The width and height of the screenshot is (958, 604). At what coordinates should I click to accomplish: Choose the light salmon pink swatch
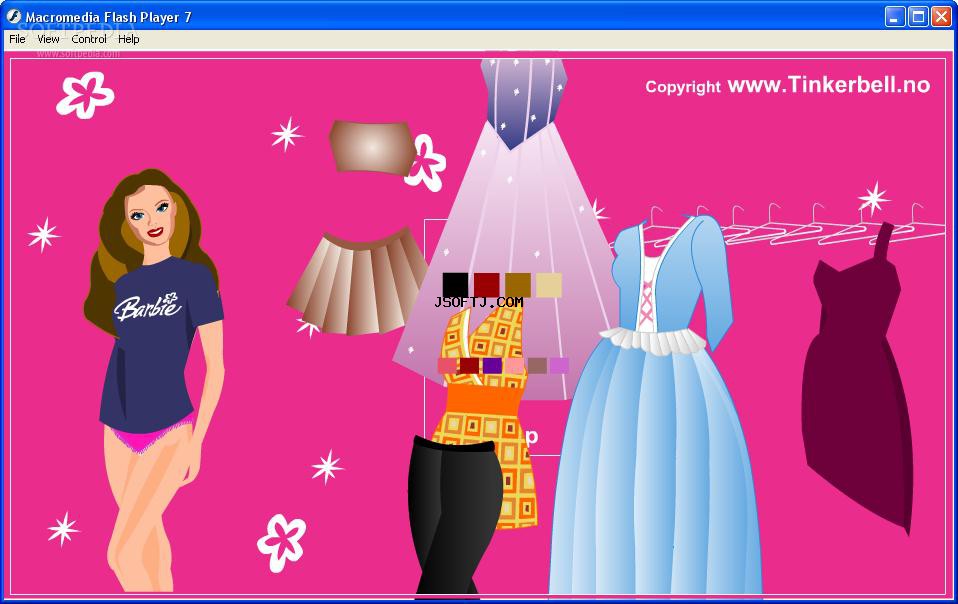514,366
